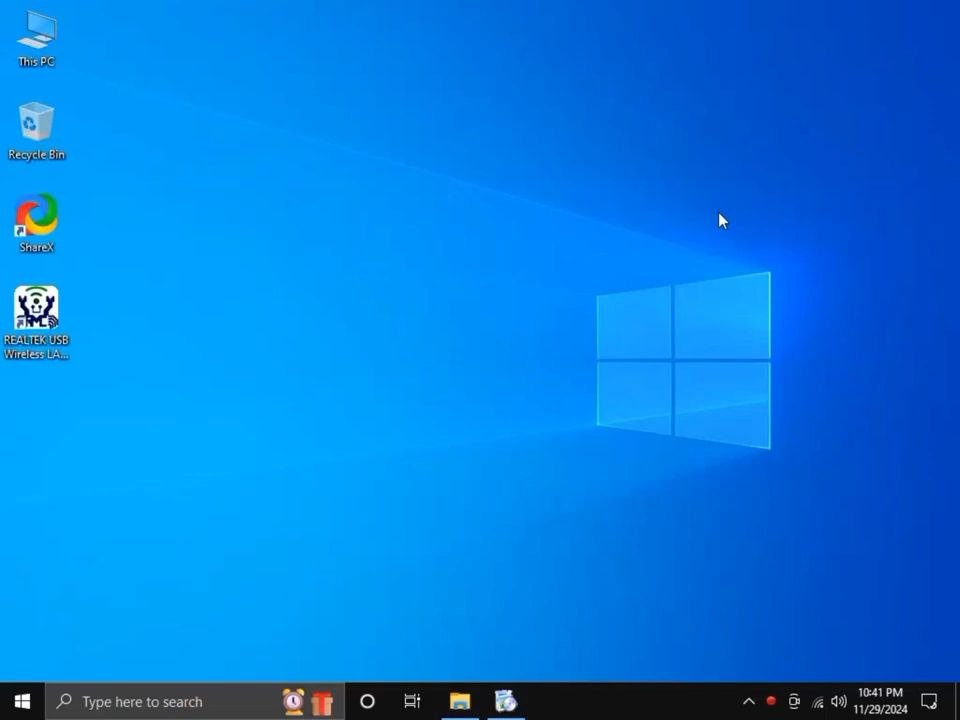Select the This PC desktop icon
The height and width of the screenshot is (720, 960).
click(x=37, y=39)
